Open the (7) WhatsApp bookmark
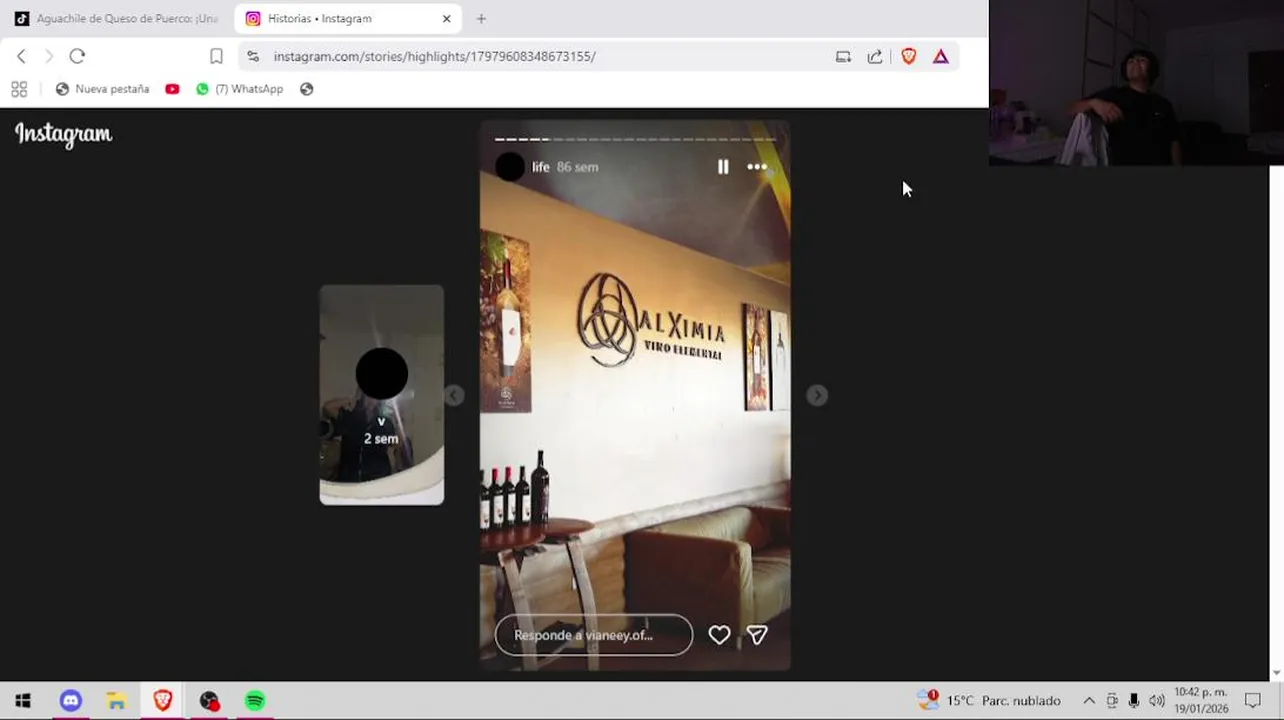1284x720 pixels. tap(239, 89)
